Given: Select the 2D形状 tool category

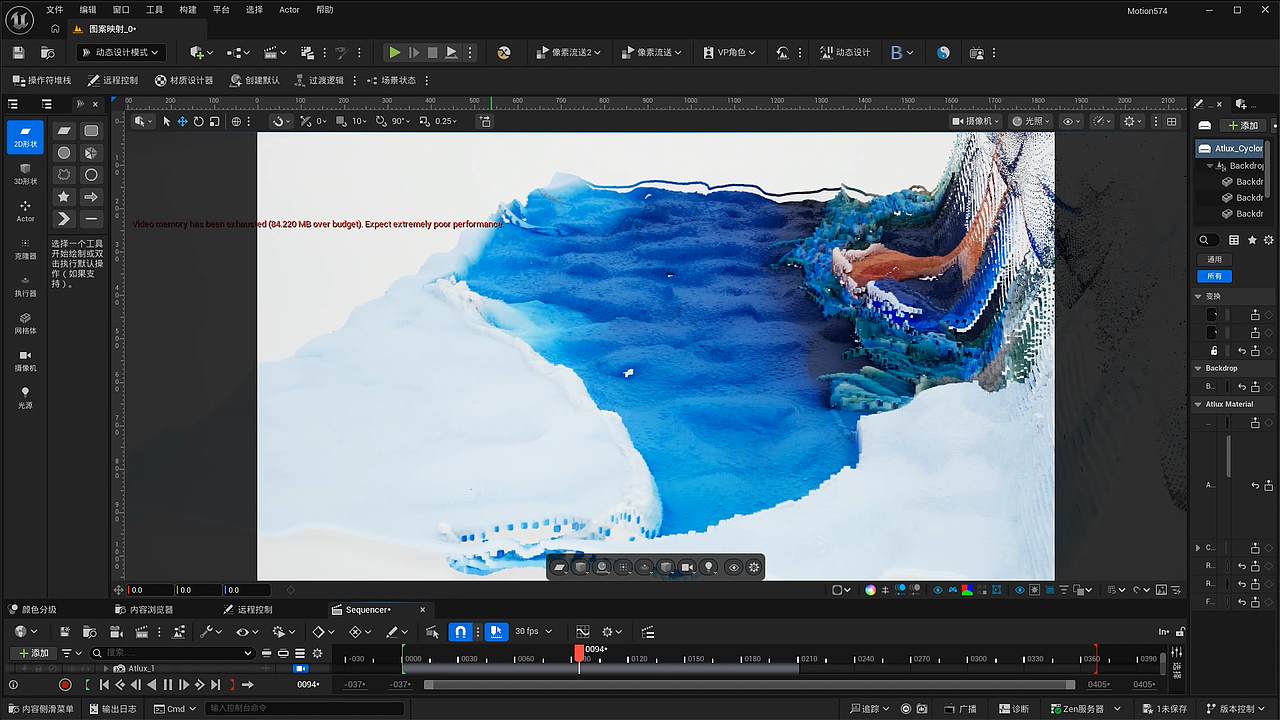Looking at the screenshot, I should point(25,136).
